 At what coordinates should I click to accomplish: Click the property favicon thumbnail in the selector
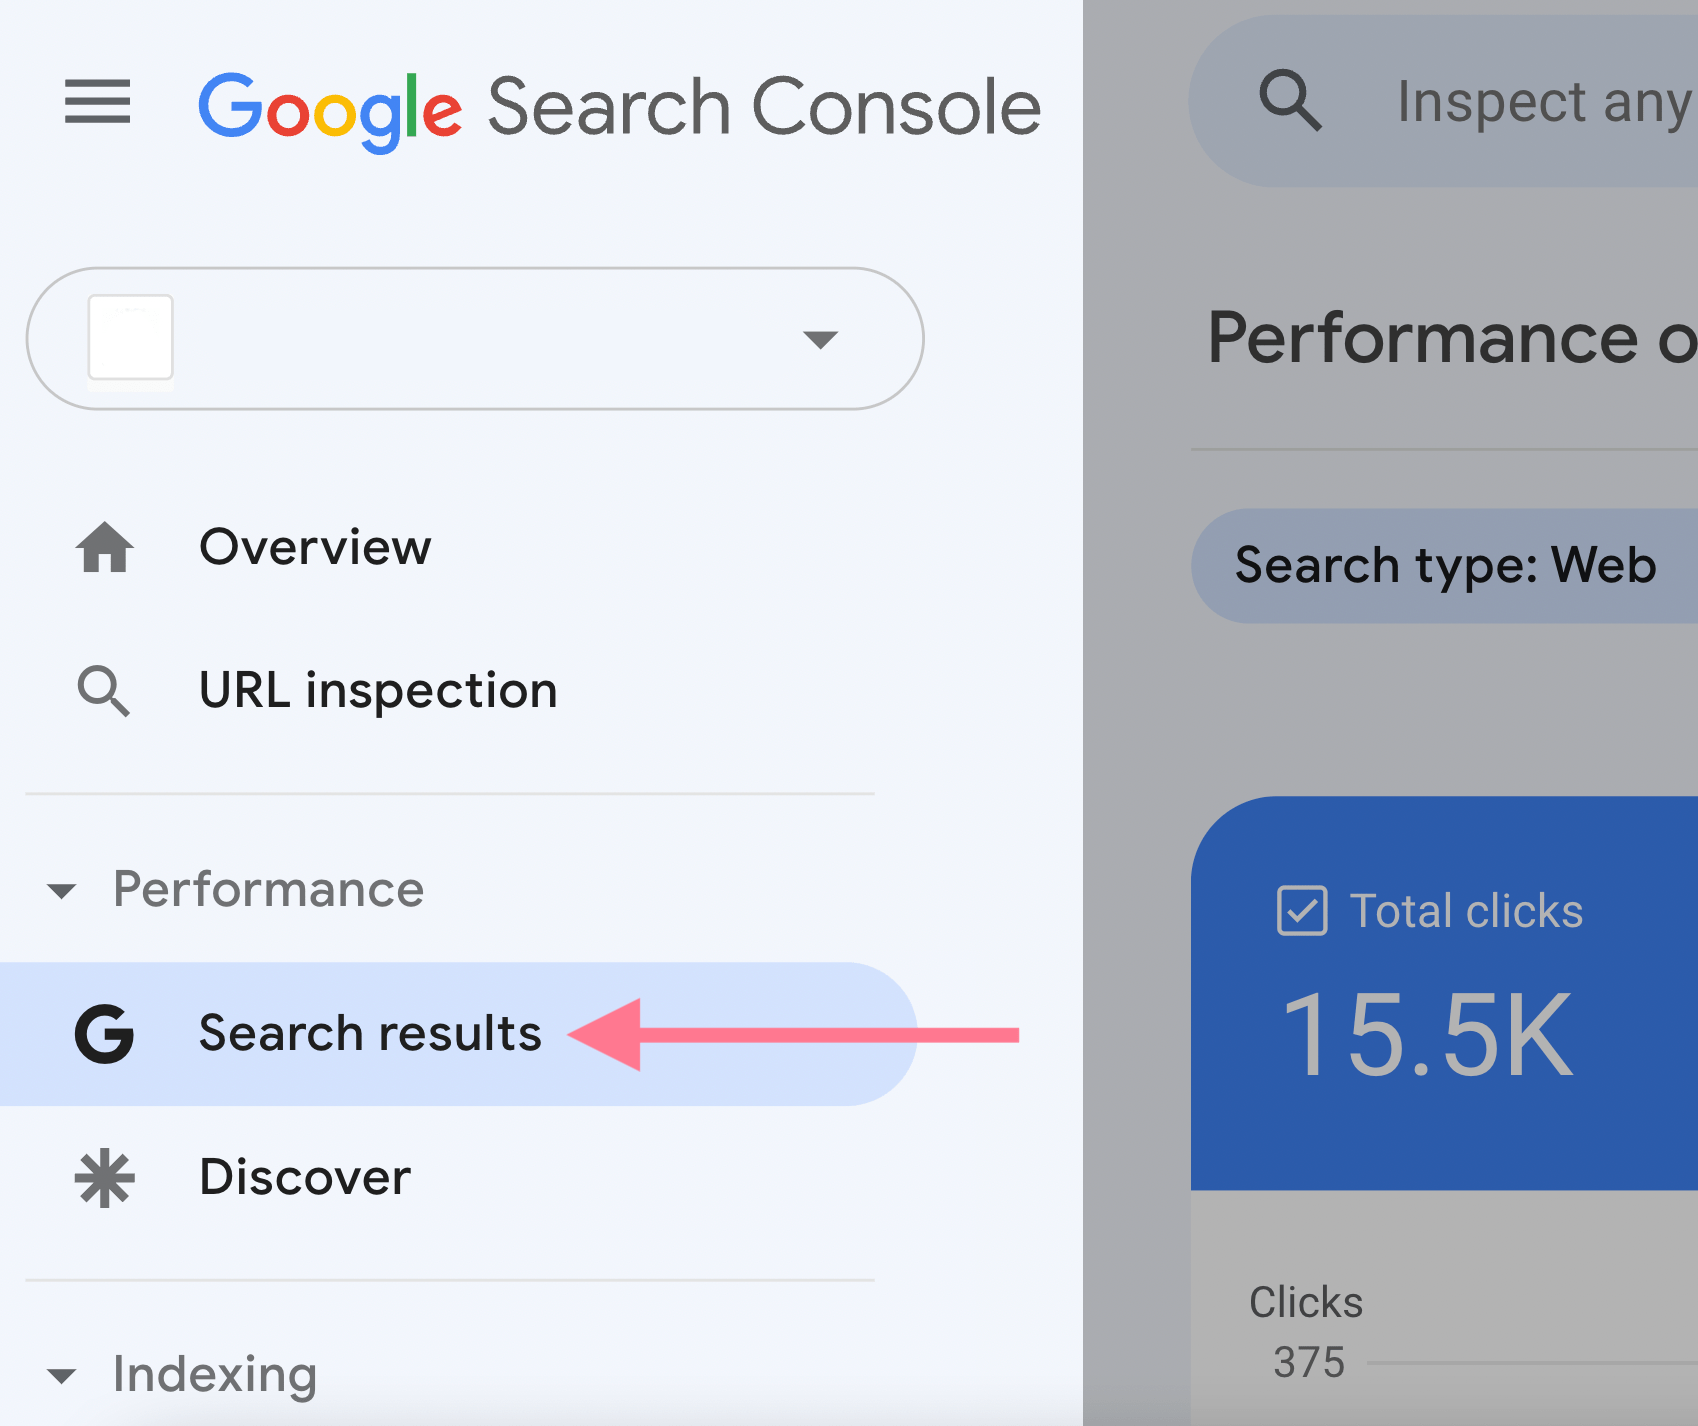click(131, 338)
